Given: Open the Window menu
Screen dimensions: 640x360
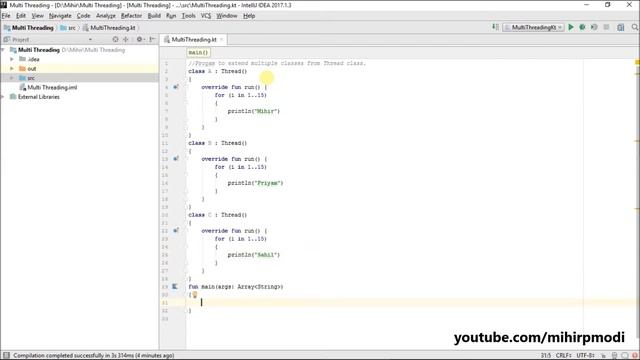Looking at the screenshot, I should (x=227, y=16).
